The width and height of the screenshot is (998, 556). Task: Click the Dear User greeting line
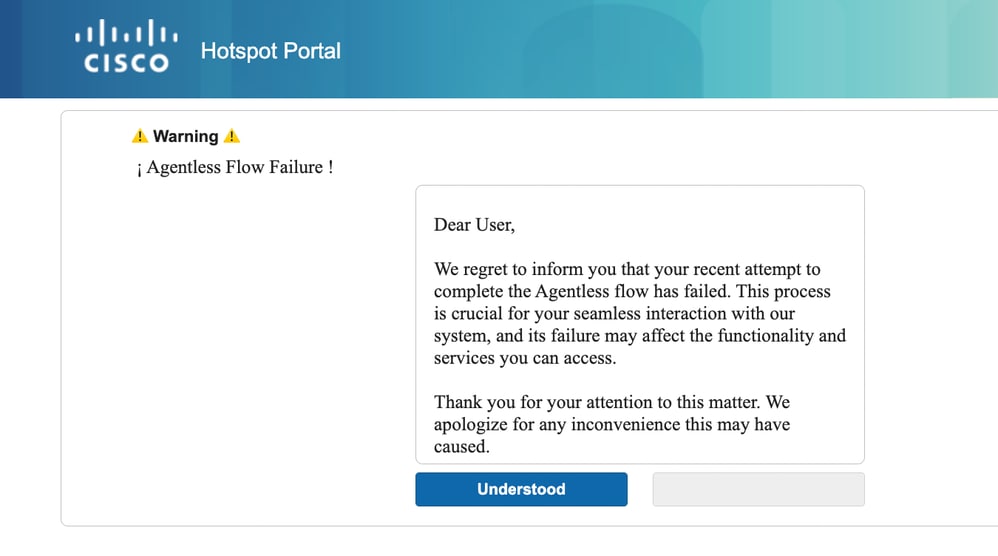(474, 225)
